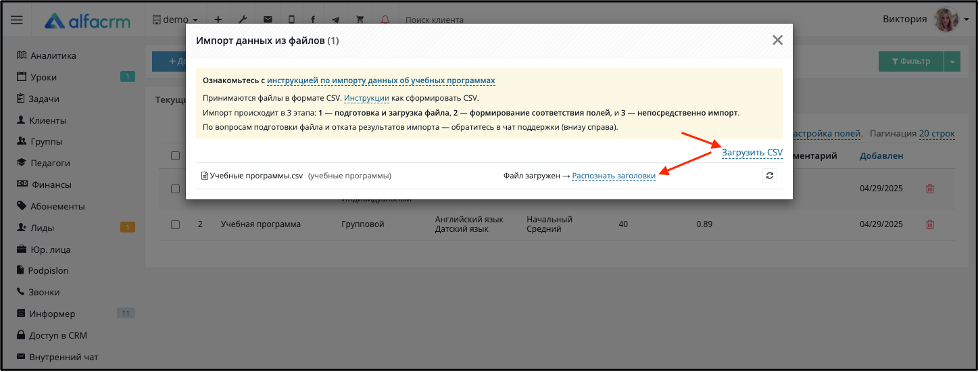Screen dimensions: 979x372
Task: Click the Английский язык cell text
Action: coord(469,219)
